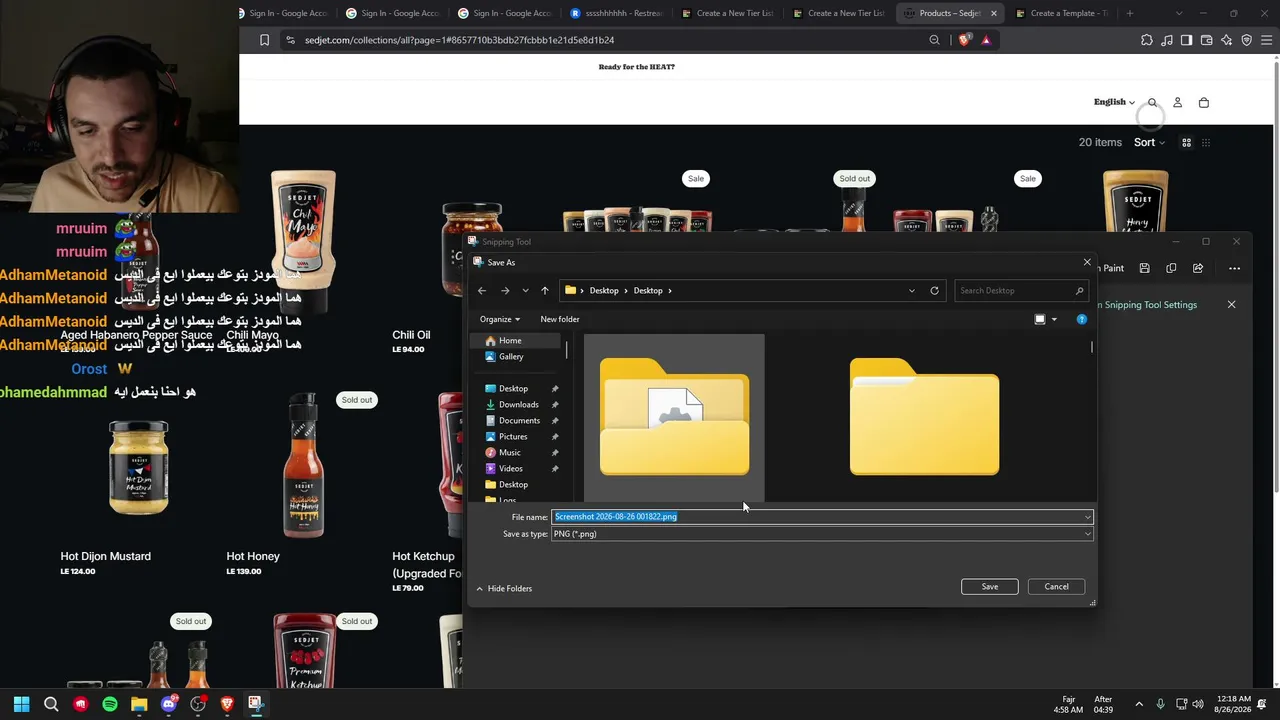Dismiss the Snipping Tool Settings banner
The image size is (1280, 720).
[x=1231, y=305]
